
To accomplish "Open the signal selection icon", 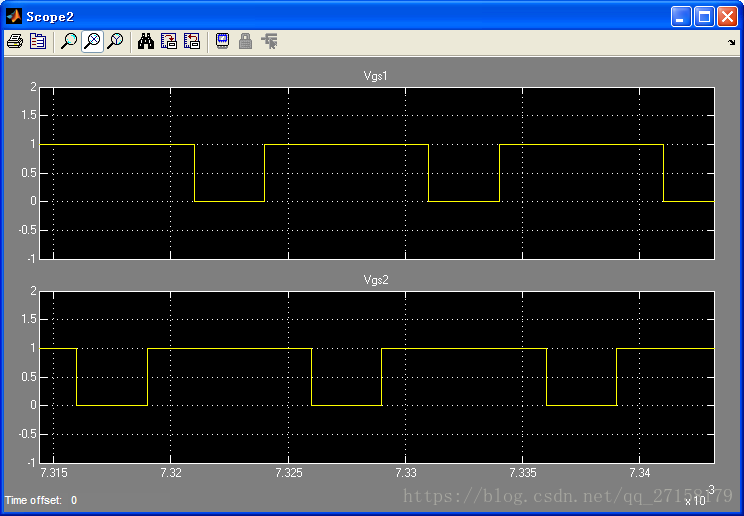I will [x=270, y=42].
